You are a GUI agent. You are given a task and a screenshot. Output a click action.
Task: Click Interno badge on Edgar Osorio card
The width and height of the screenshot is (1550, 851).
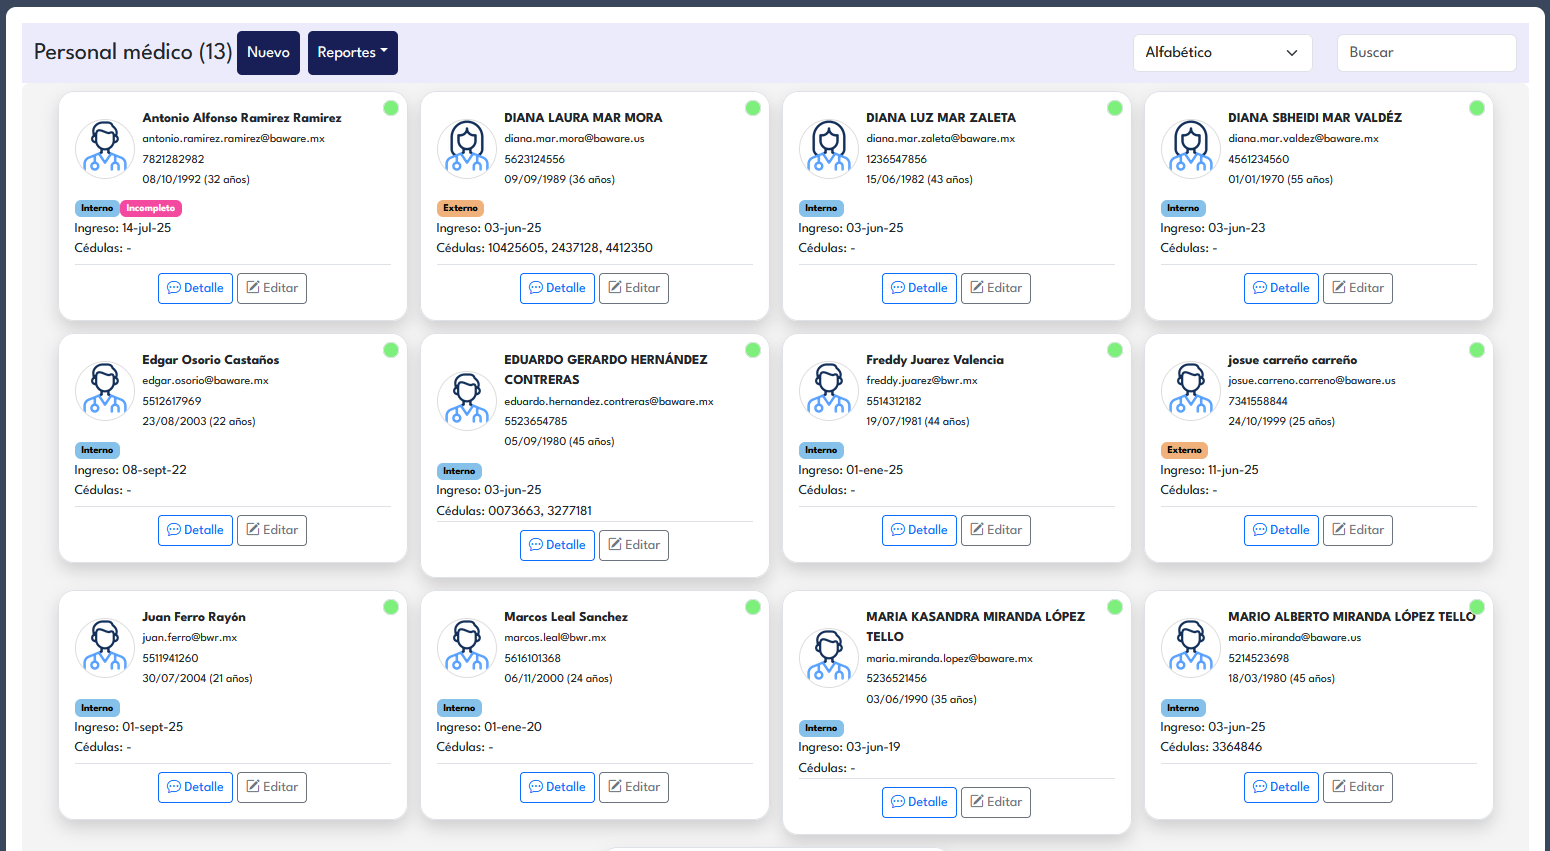tap(97, 450)
